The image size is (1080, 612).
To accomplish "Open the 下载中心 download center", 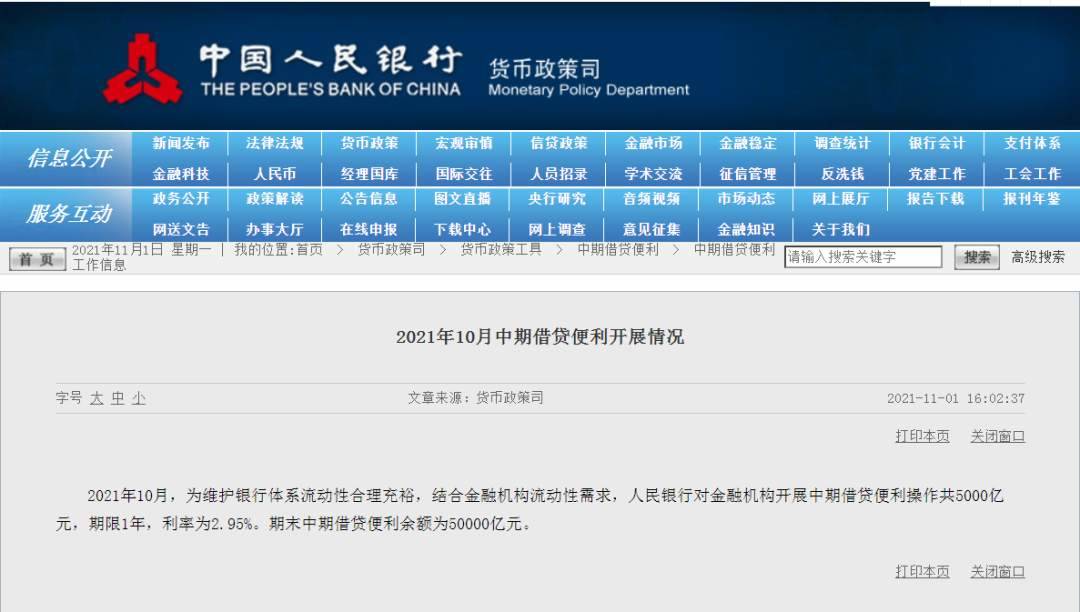I will pyautogui.click(x=463, y=229).
